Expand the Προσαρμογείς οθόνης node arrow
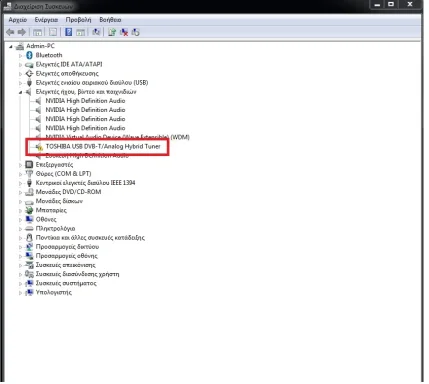This screenshot has height=384, width=429. click(20, 256)
